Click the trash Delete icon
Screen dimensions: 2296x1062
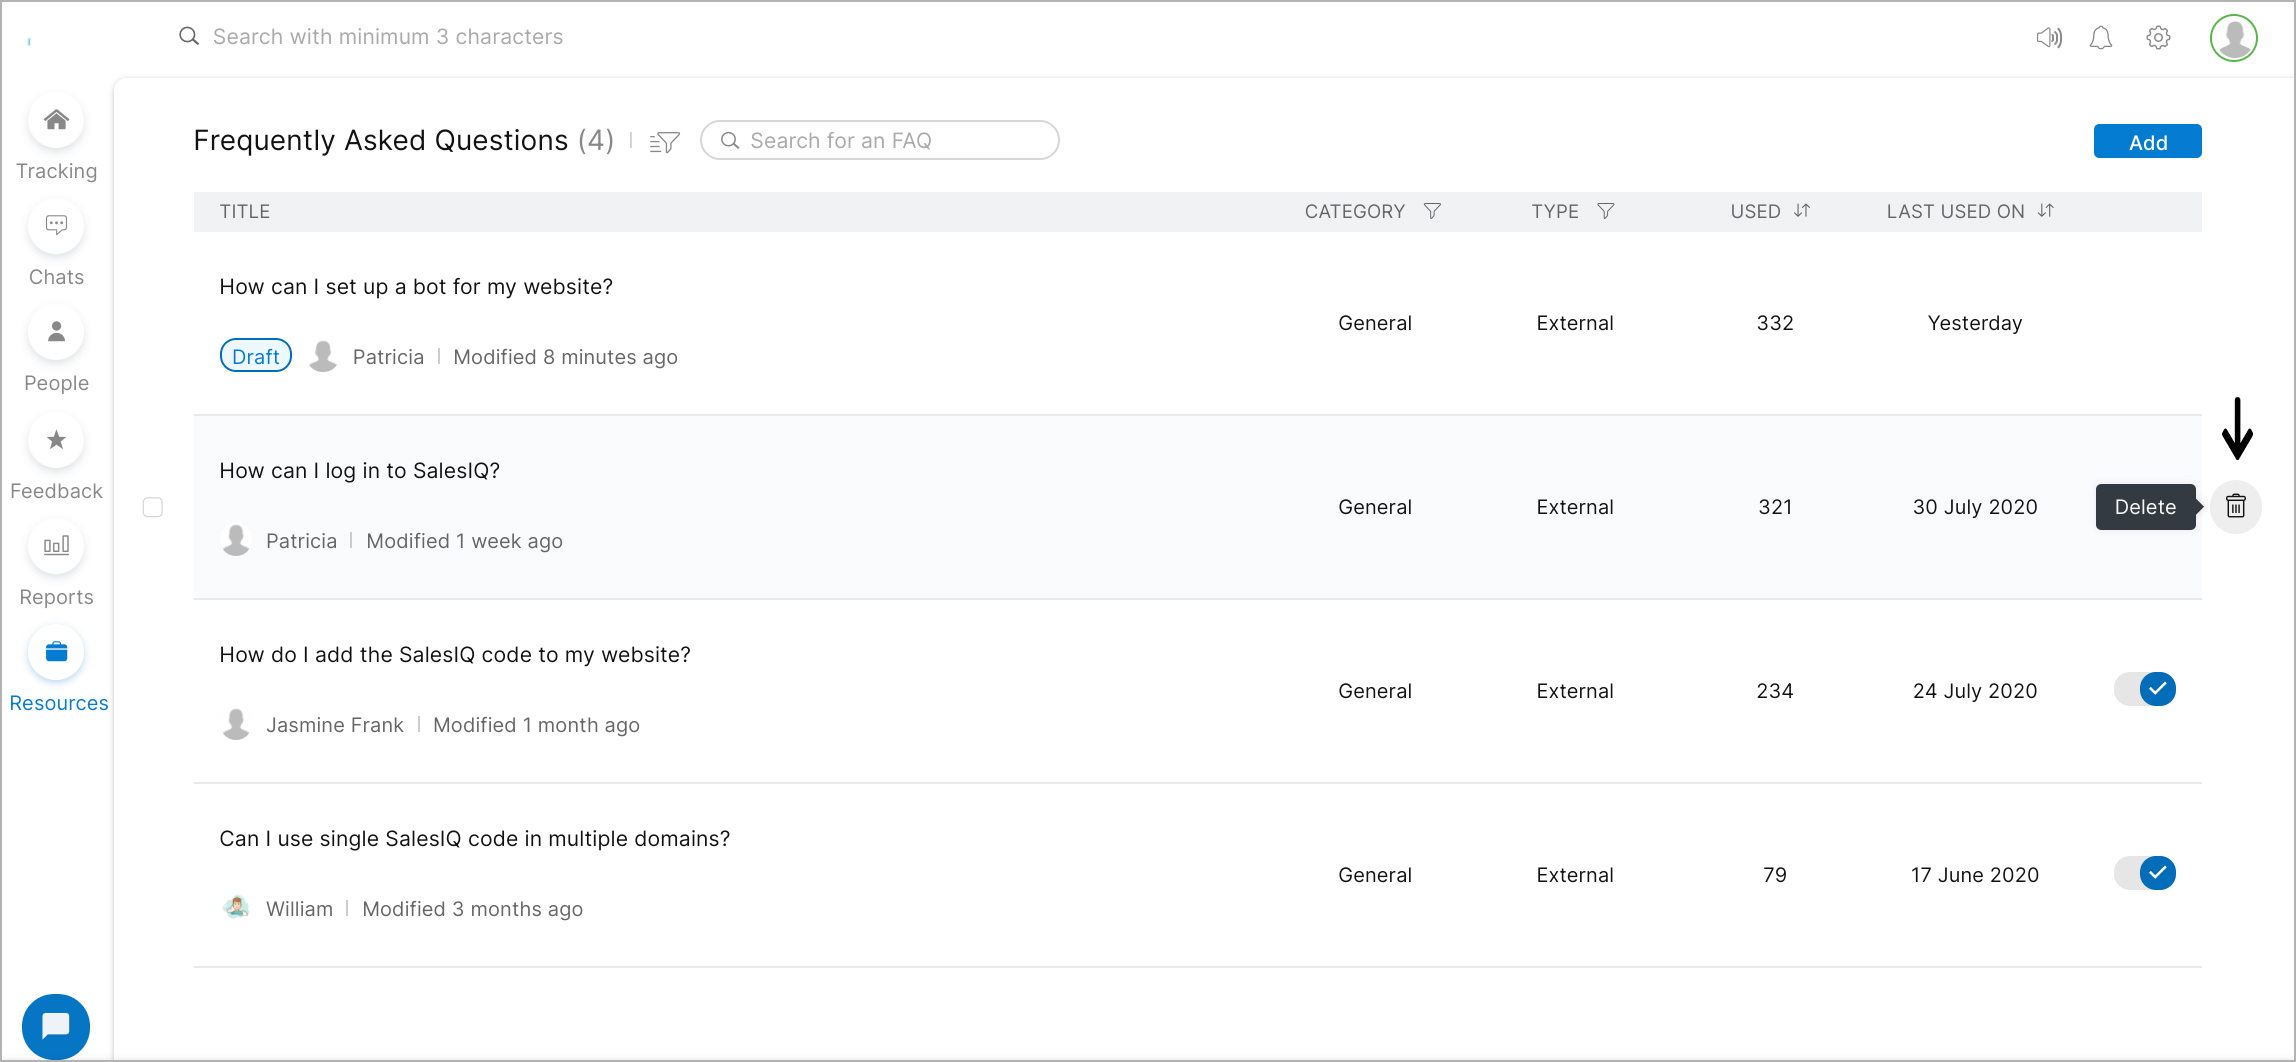2235,507
